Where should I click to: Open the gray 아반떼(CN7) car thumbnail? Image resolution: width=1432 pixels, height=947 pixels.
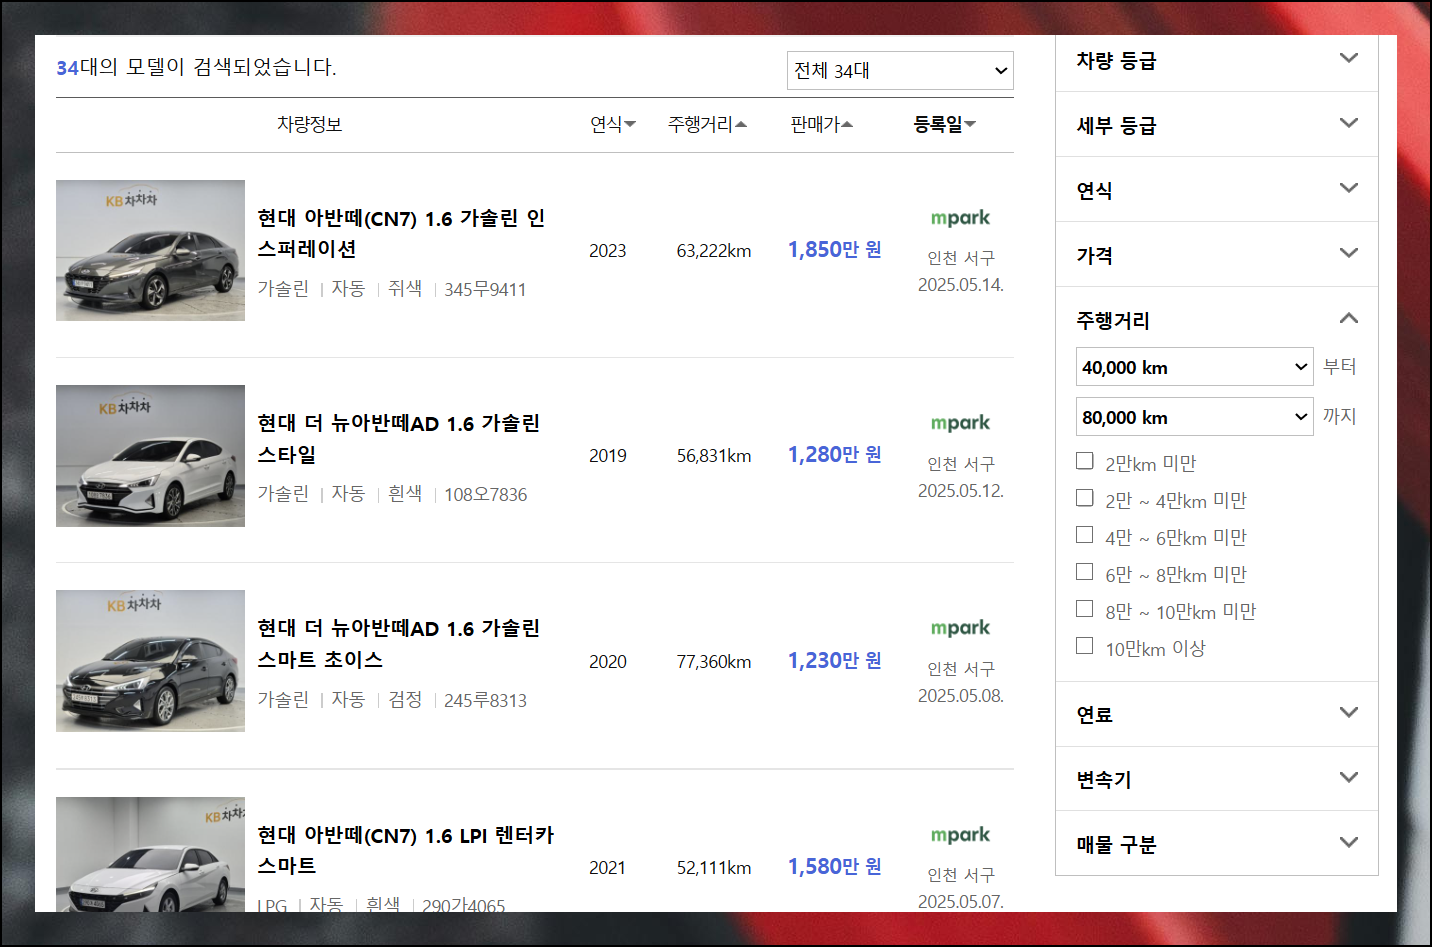[150, 250]
